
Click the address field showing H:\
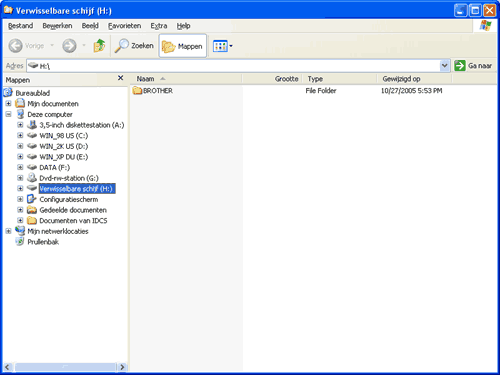pos(233,66)
